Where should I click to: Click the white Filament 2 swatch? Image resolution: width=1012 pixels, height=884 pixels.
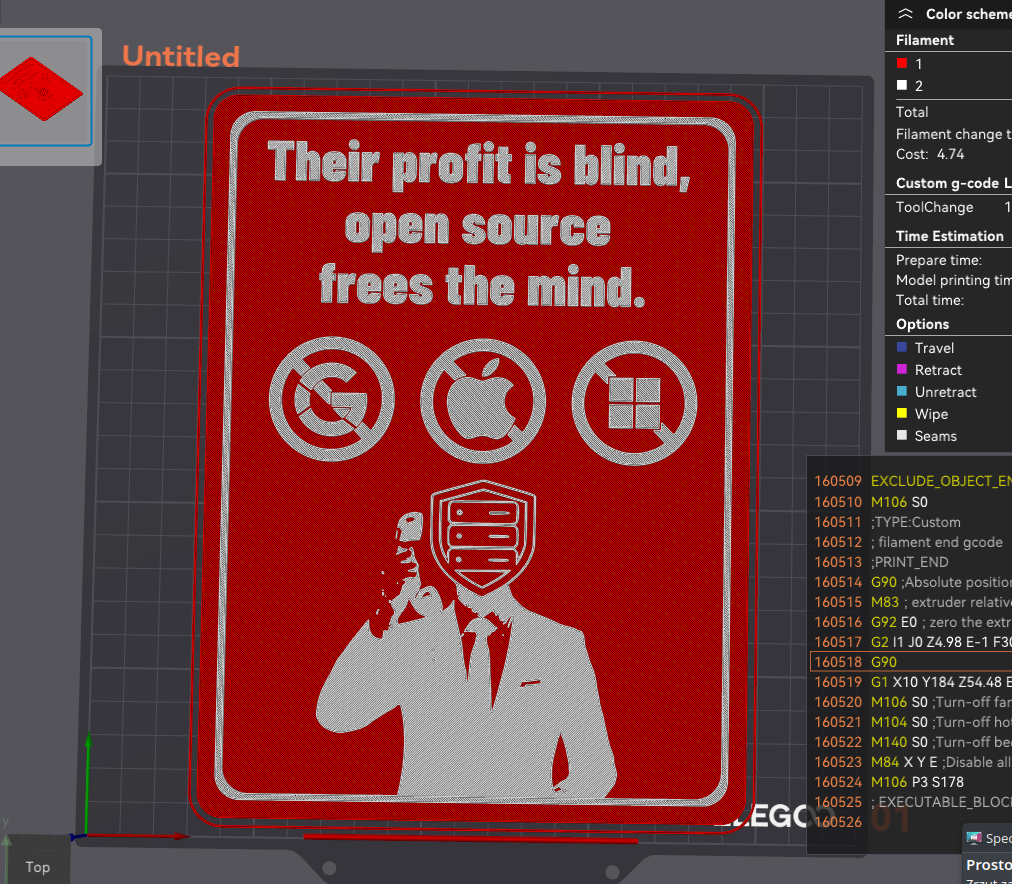pos(902,85)
